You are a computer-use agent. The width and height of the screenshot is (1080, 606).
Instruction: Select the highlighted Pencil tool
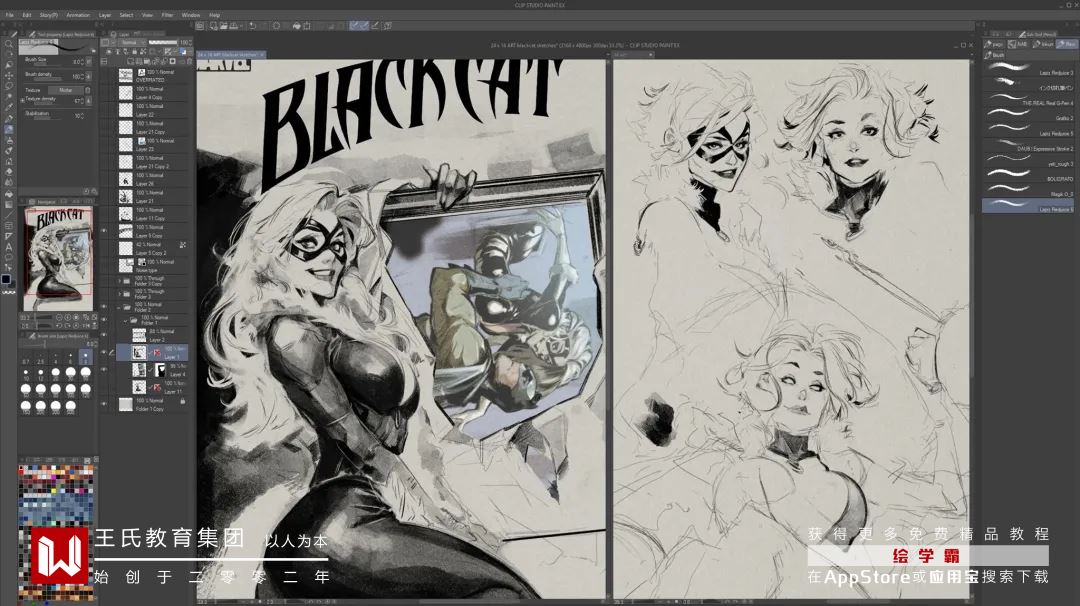pyautogui.click(x=9, y=129)
